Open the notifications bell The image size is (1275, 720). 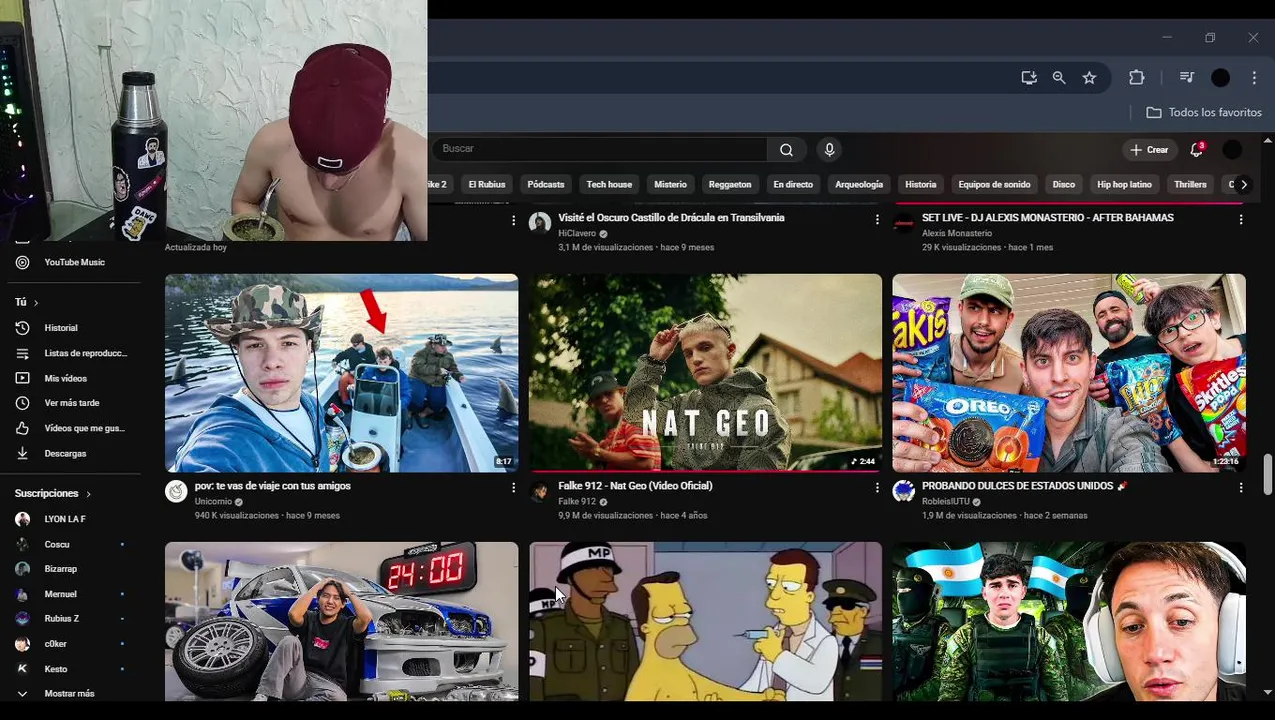(x=1196, y=150)
